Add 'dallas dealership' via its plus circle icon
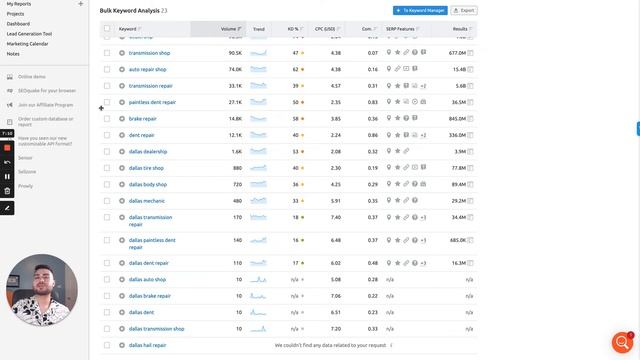 point(122,151)
